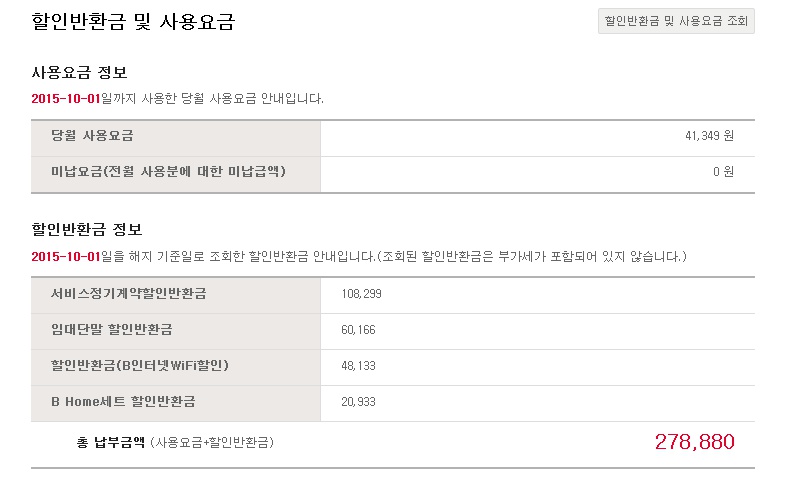787x483 pixels.
Task: Click red date in 할인반환금 정보 description
Action: [66, 257]
